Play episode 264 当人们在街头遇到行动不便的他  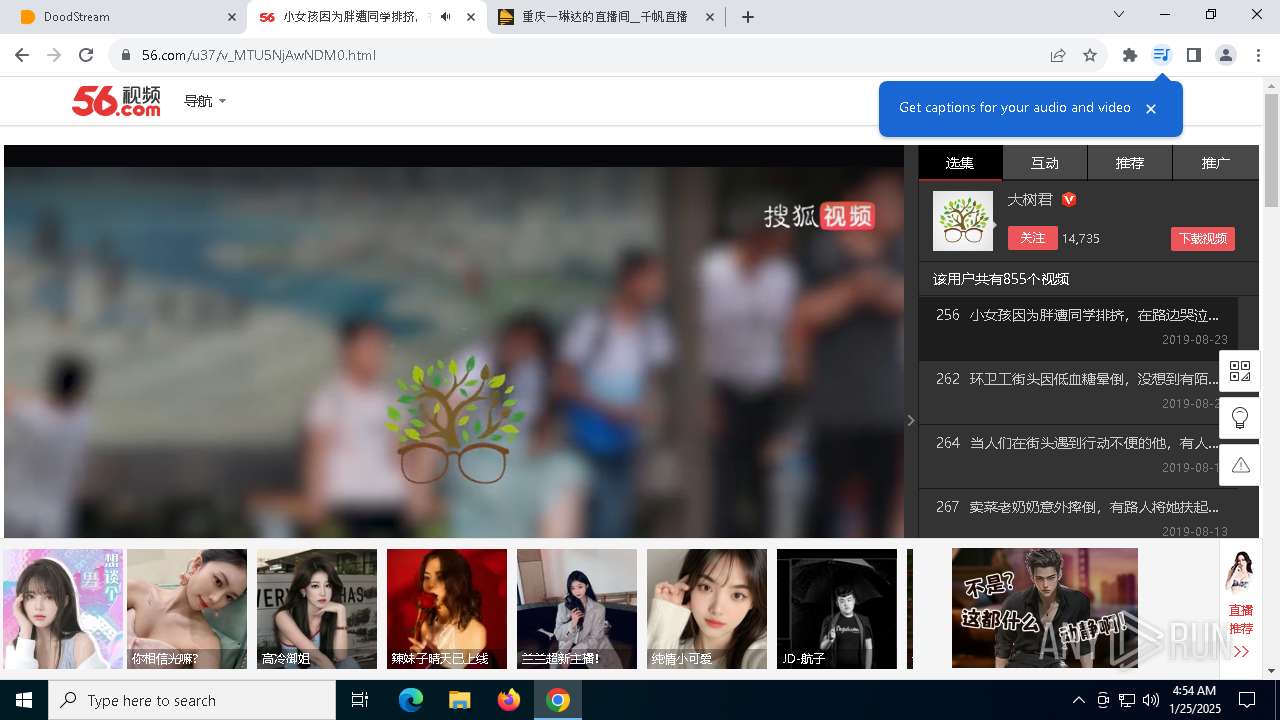pos(1078,456)
